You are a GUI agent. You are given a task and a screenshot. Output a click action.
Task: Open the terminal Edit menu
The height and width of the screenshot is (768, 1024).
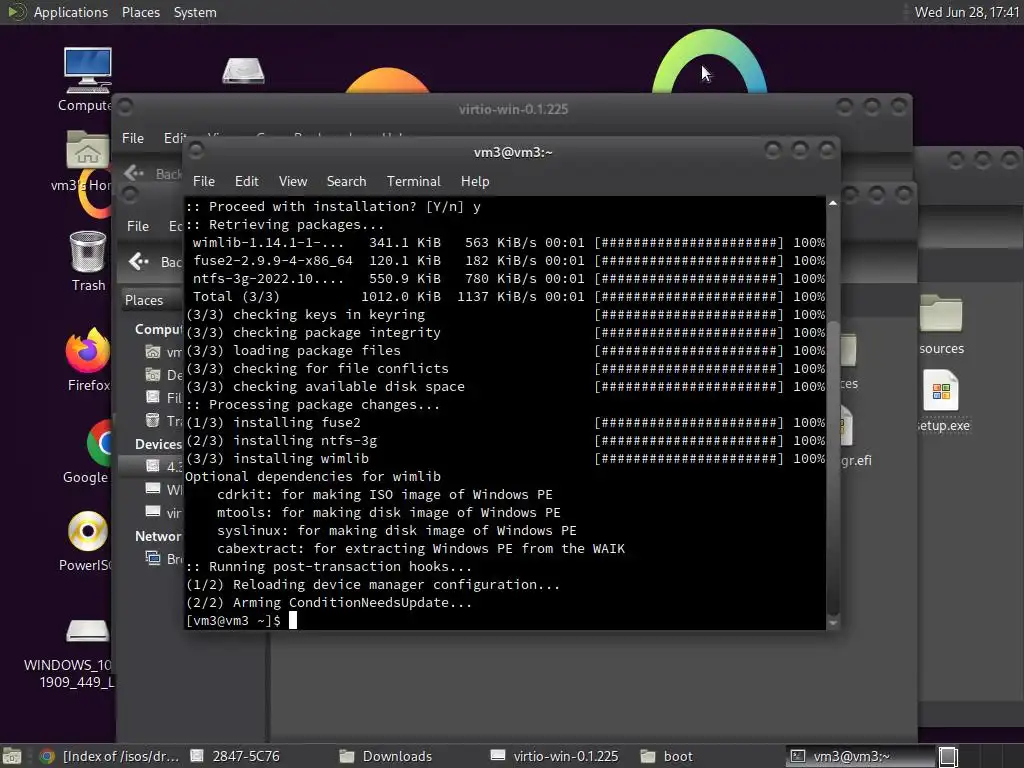pyautogui.click(x=246, y=181)
